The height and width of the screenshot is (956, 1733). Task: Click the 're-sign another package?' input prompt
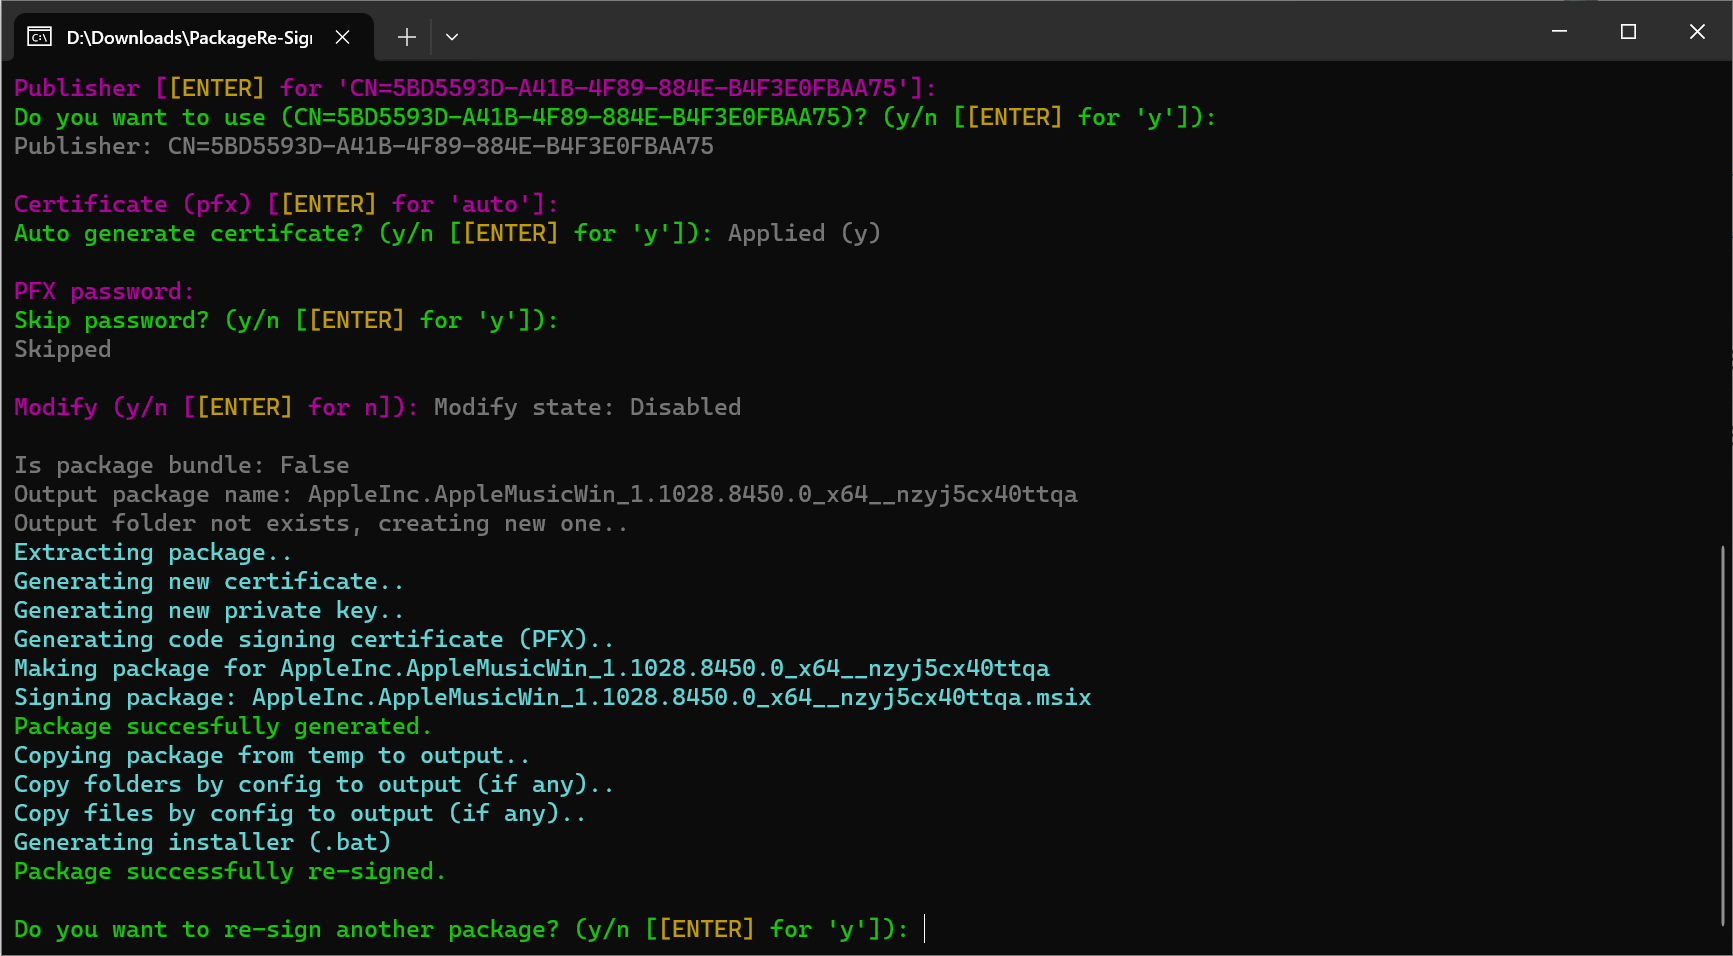(461, 929)
